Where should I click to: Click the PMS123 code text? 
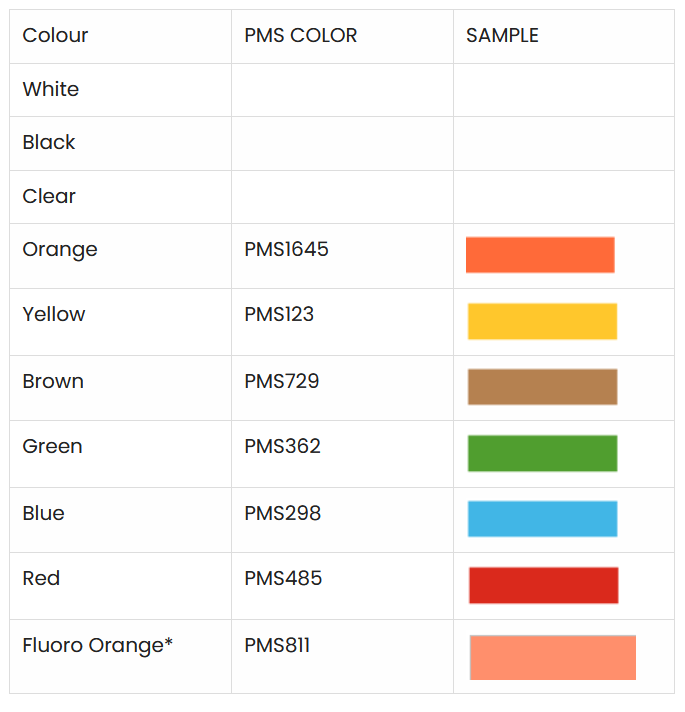pyautogui.click(x=279, y=314)
